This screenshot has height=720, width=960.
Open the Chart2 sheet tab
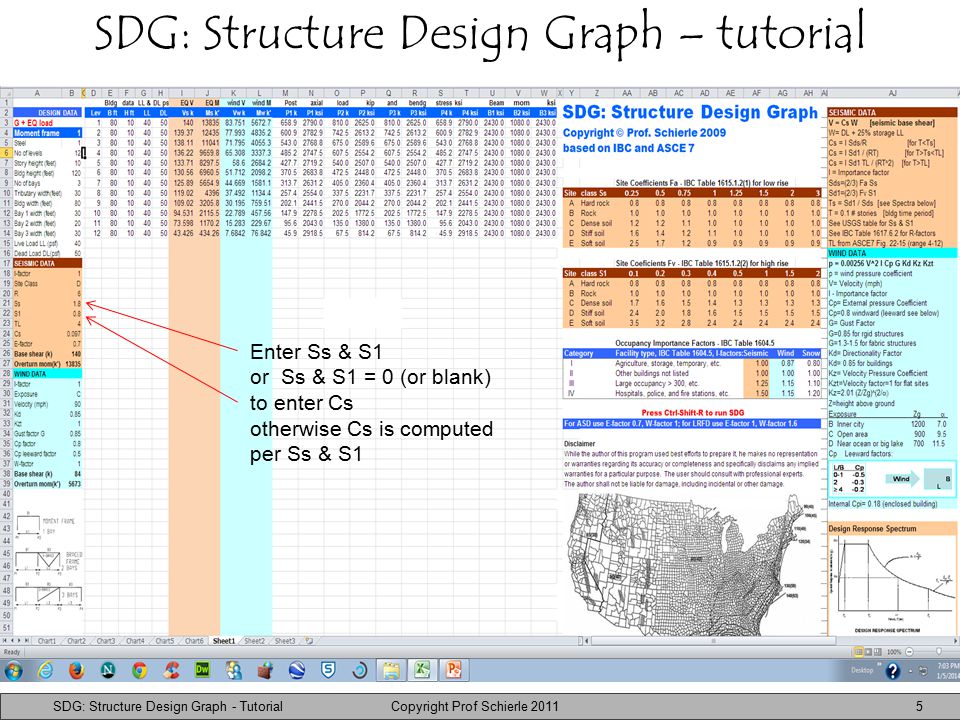(x=76, y=641)
